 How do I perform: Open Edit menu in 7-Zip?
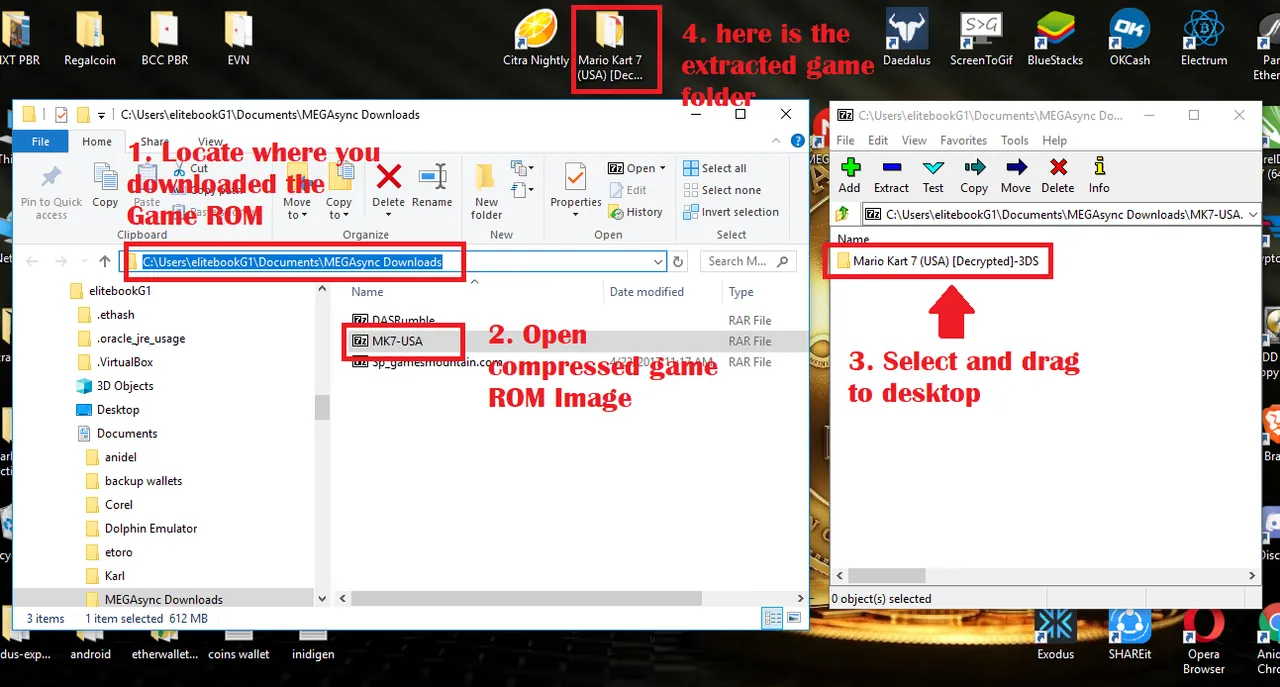(x=878, y=141)
